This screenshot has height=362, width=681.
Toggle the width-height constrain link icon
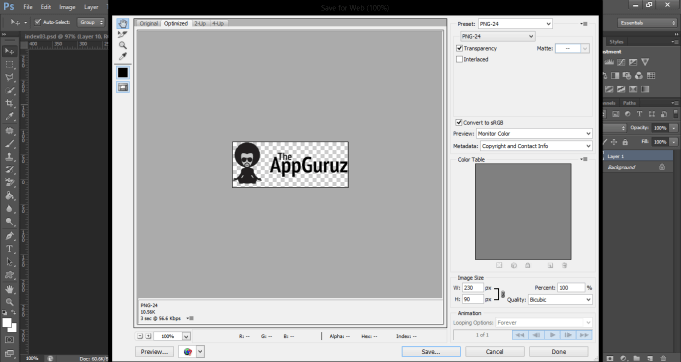point(503,294)
